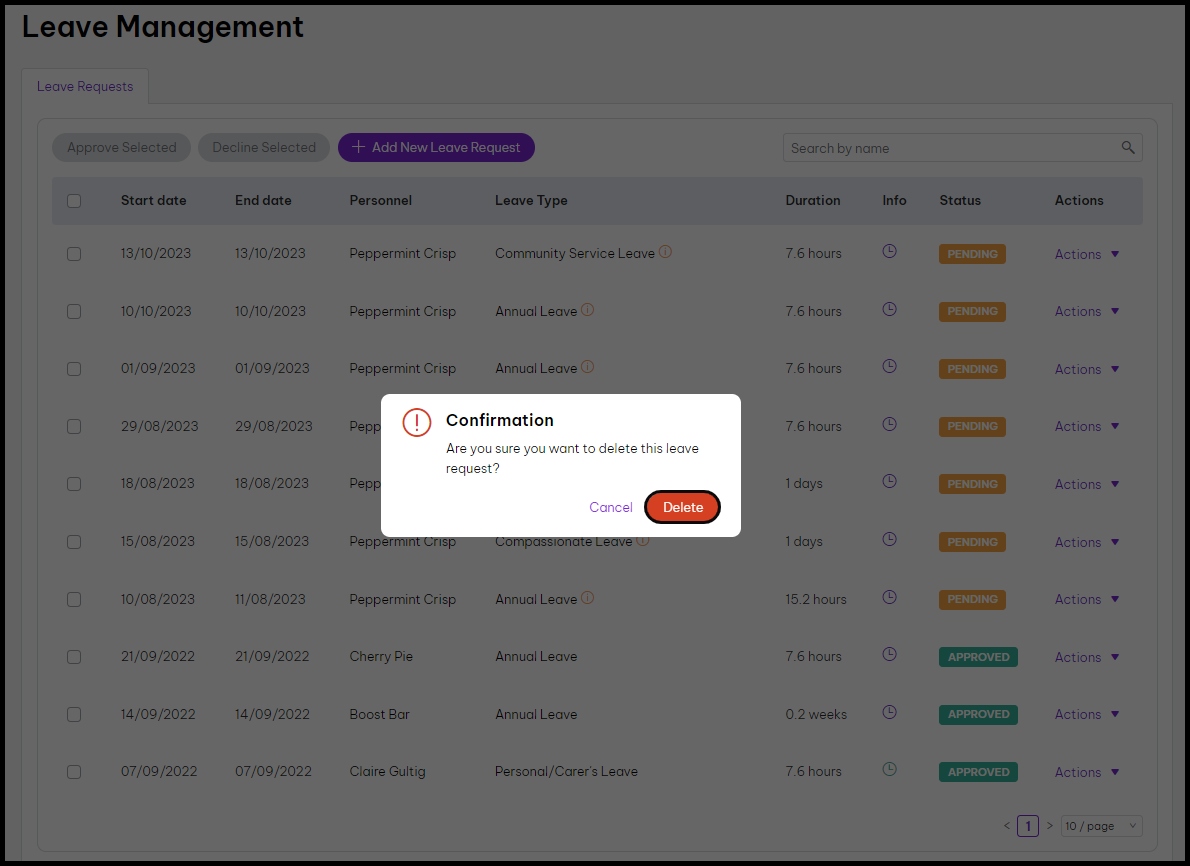Viewport: 1190px width, 866px height.
Task: Click the Add New Leave Request button
Action: (436, 147)
